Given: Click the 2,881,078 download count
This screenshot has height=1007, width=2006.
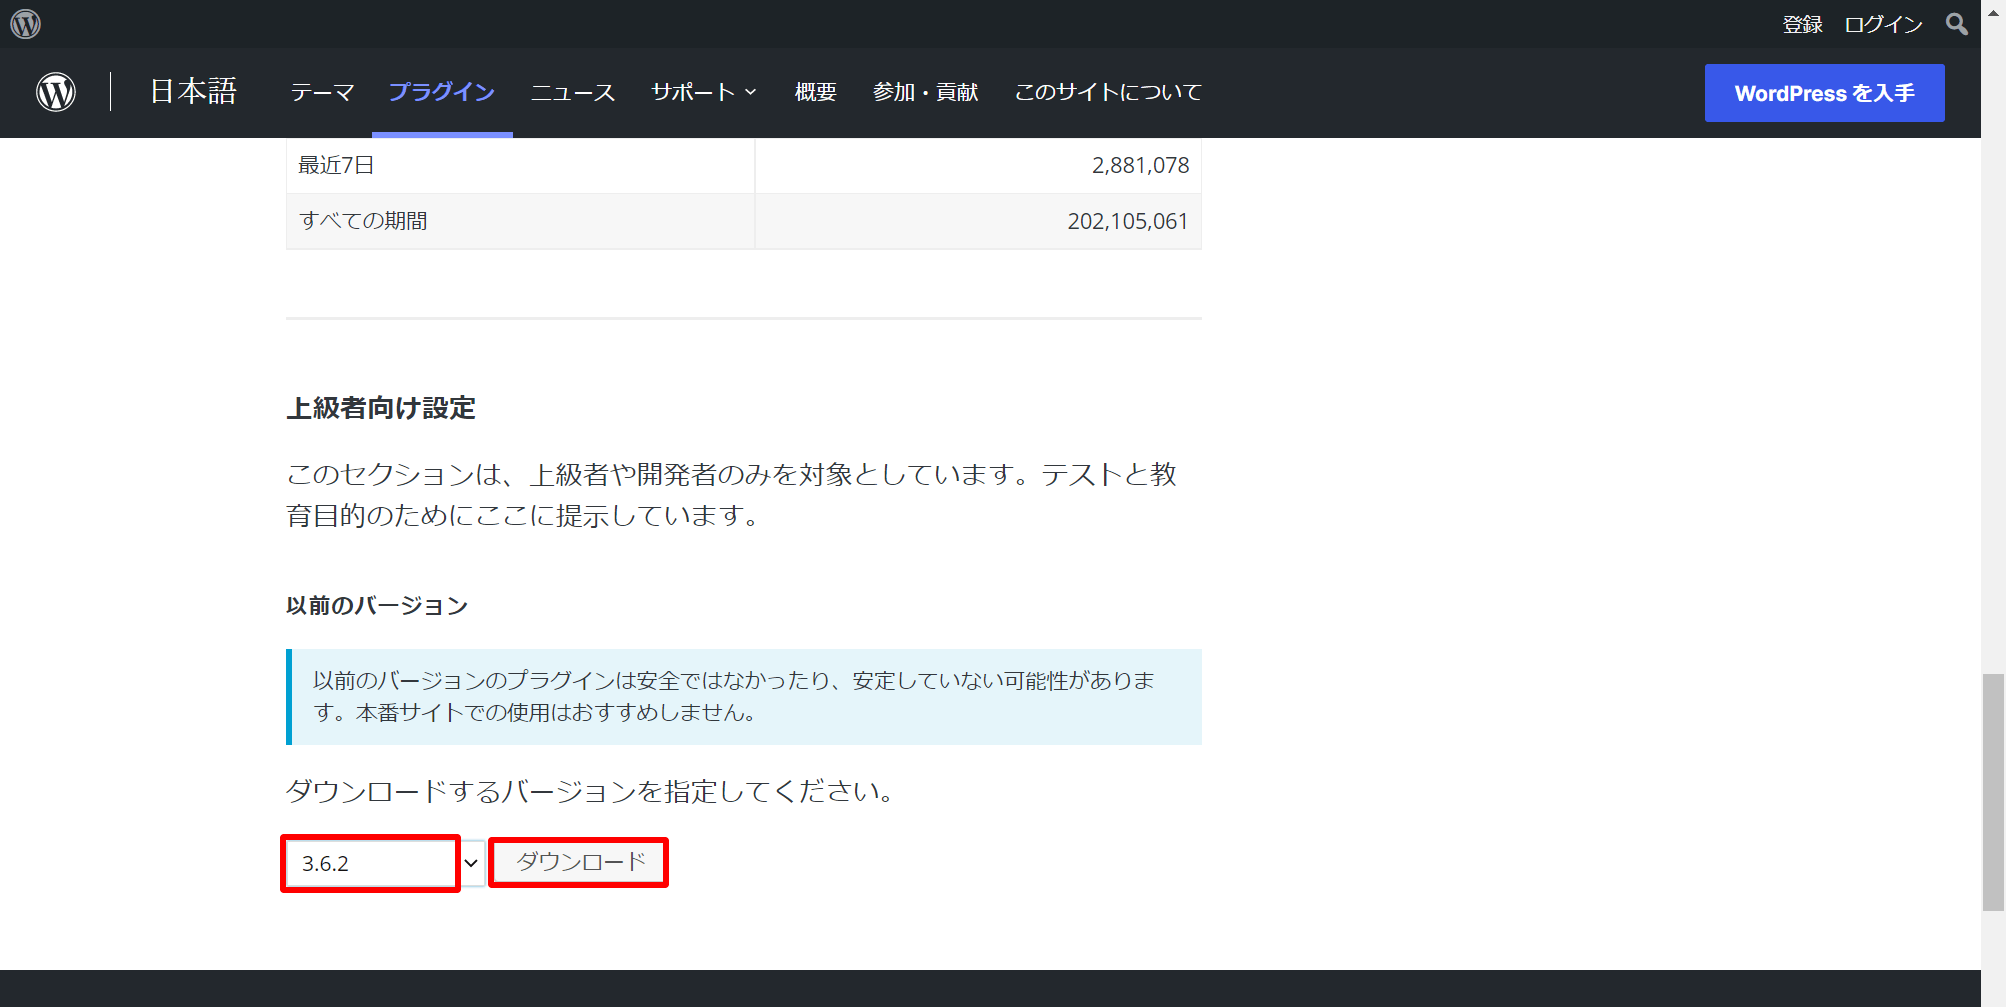Looking at the screenshot, I should 1140,166.
